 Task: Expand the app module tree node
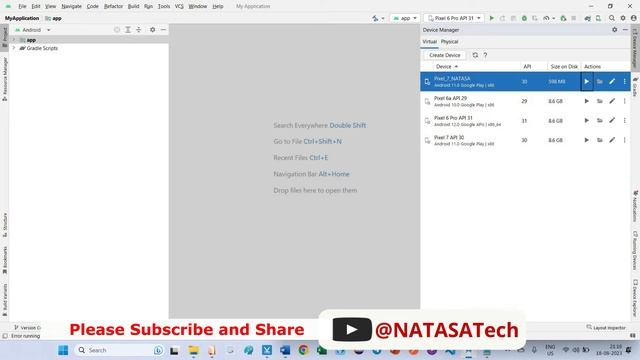14,40
